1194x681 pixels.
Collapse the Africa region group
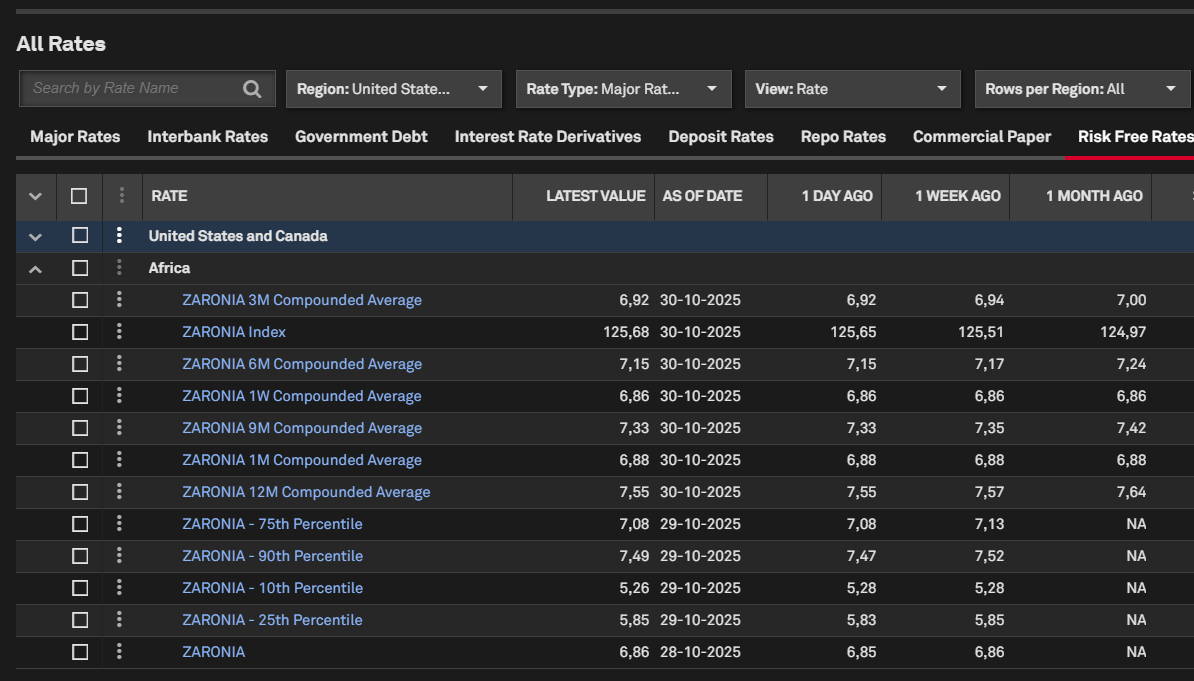pos(36,268)
